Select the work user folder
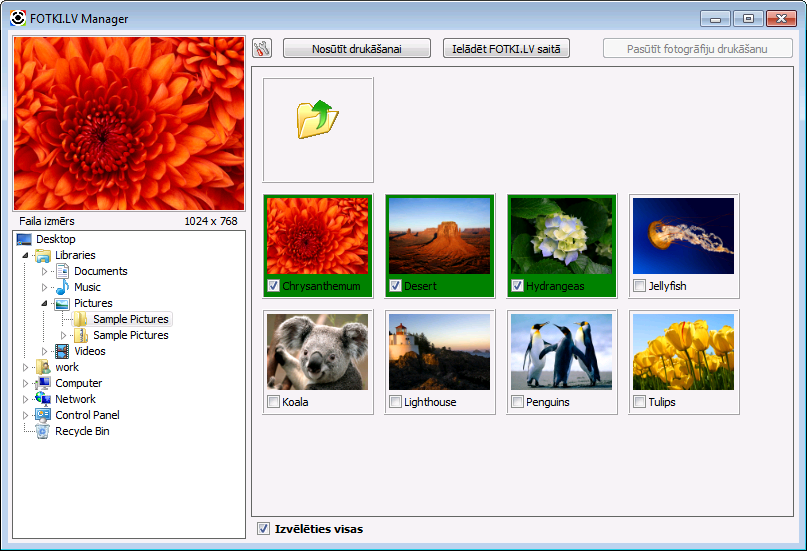Viewport: 807px width, 551px height. point(66,367)
